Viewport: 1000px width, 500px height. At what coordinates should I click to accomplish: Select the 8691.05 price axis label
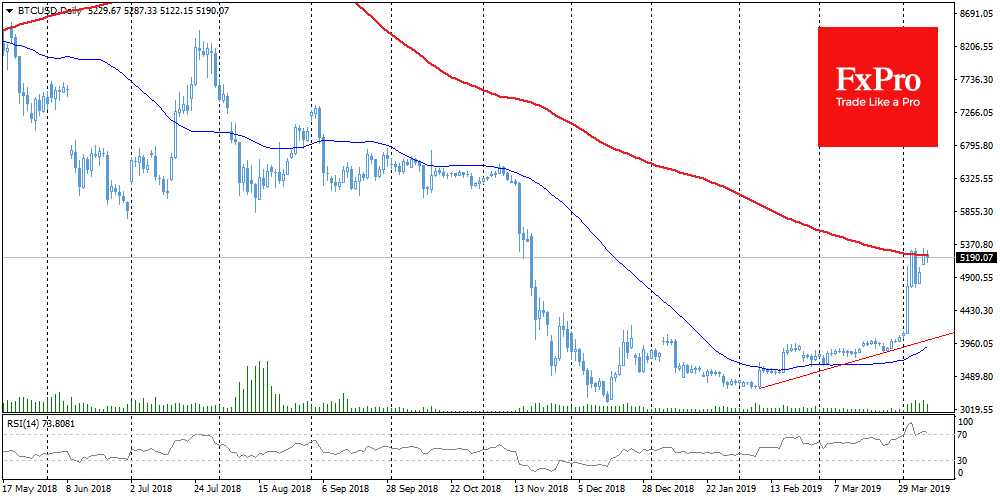(x=974, y=14)
